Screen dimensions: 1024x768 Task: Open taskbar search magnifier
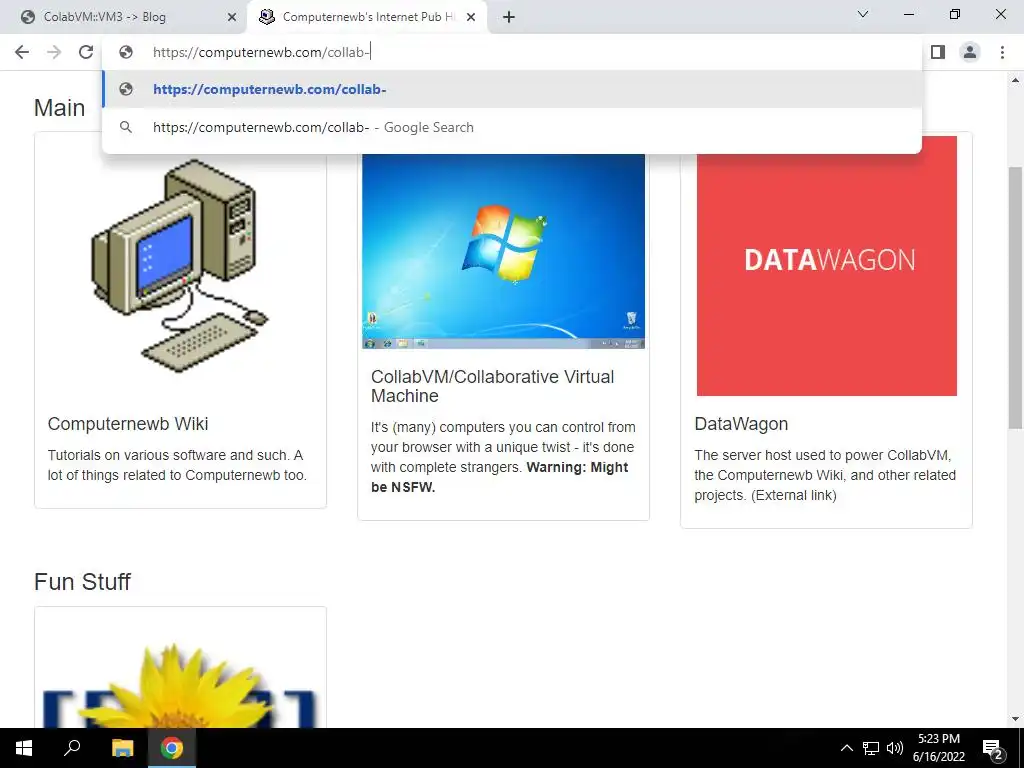[x=72, y=748]
